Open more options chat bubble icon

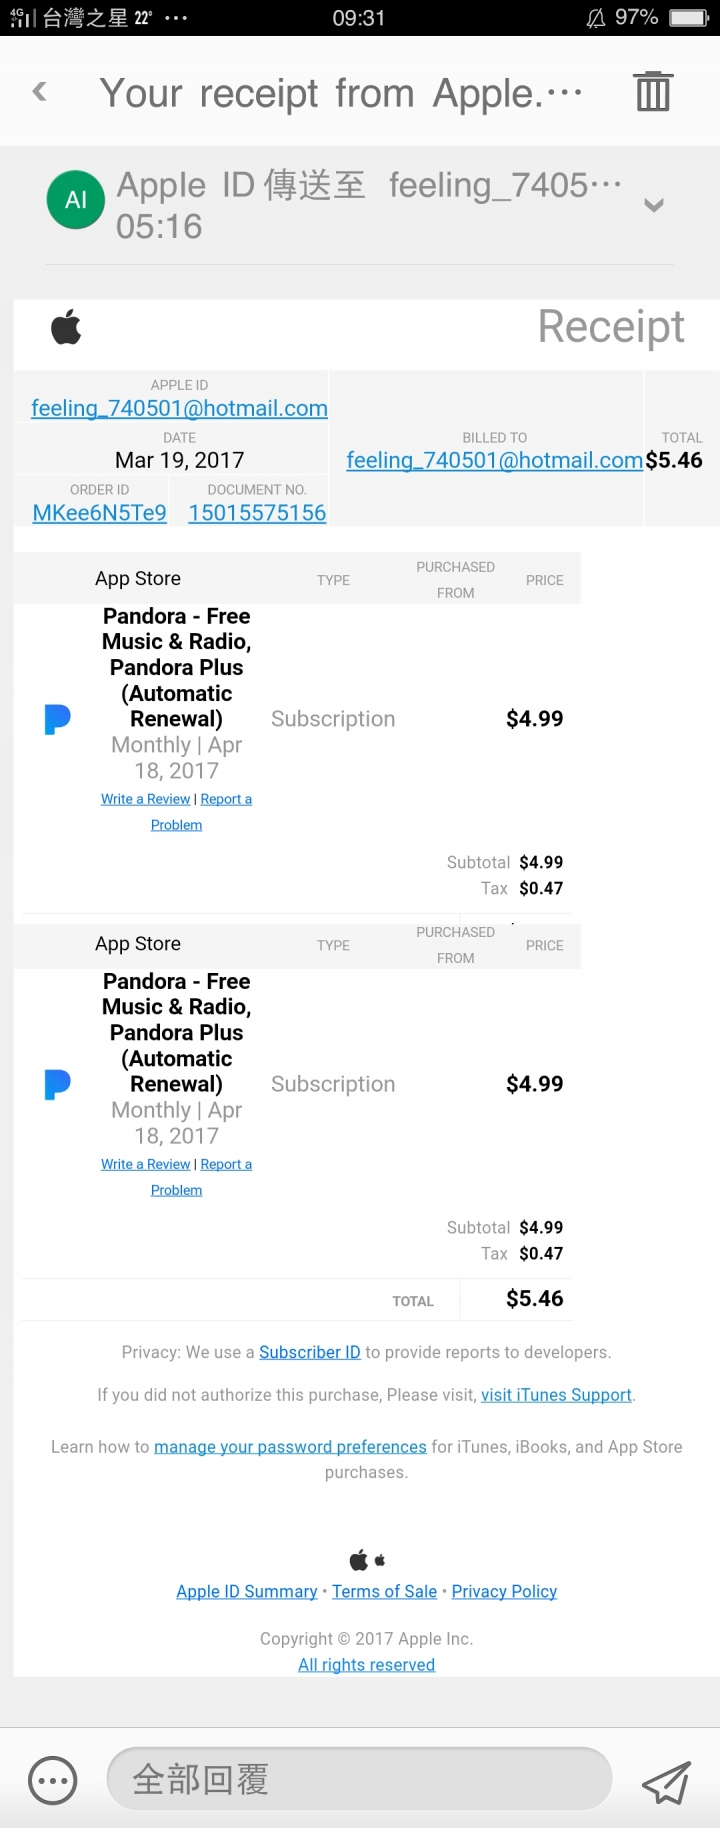tap(53, 1780)
